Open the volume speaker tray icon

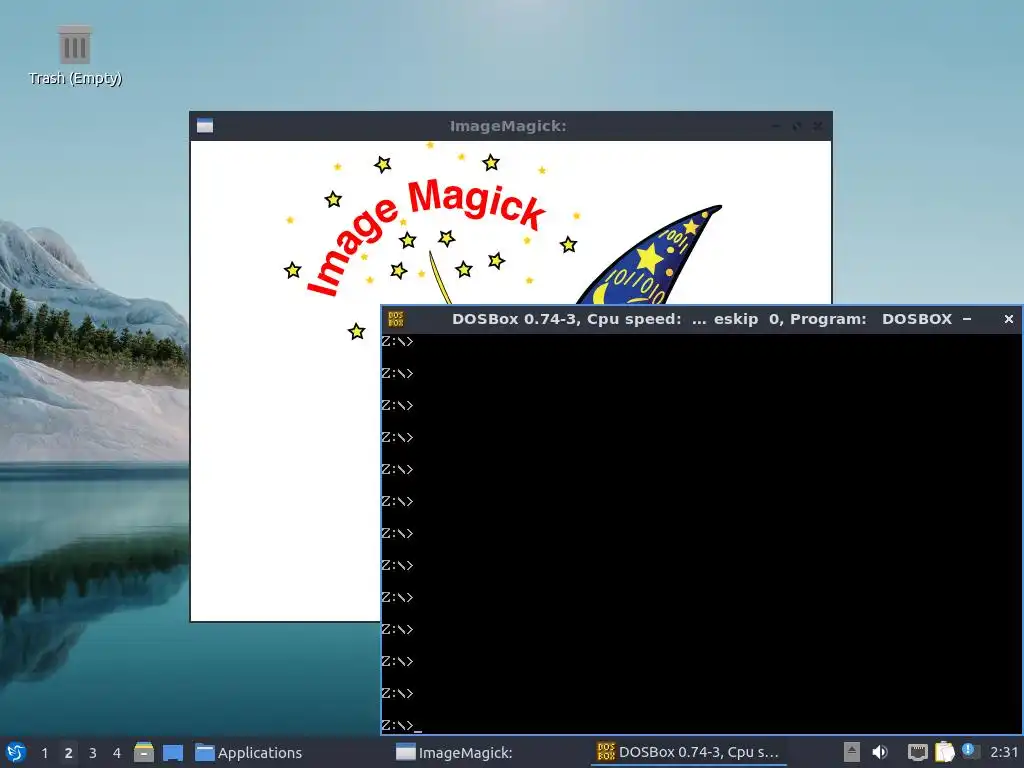coord(880,752)
